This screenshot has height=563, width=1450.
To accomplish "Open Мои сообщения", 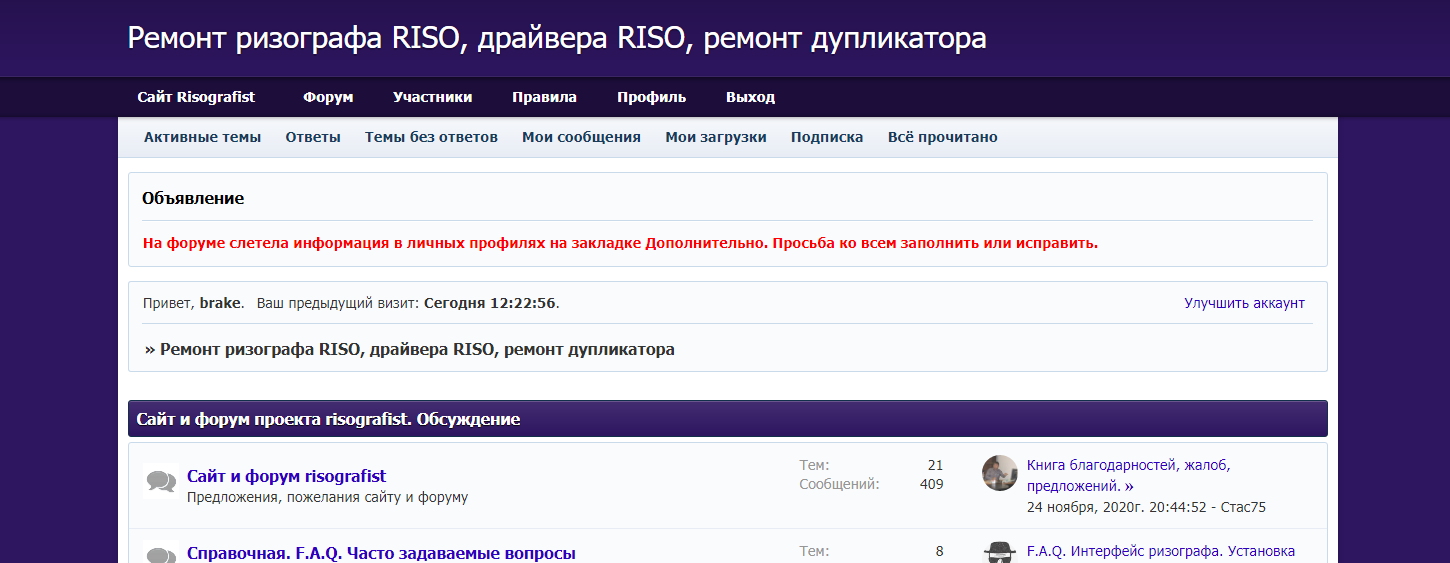I will [x=581, y=137].
